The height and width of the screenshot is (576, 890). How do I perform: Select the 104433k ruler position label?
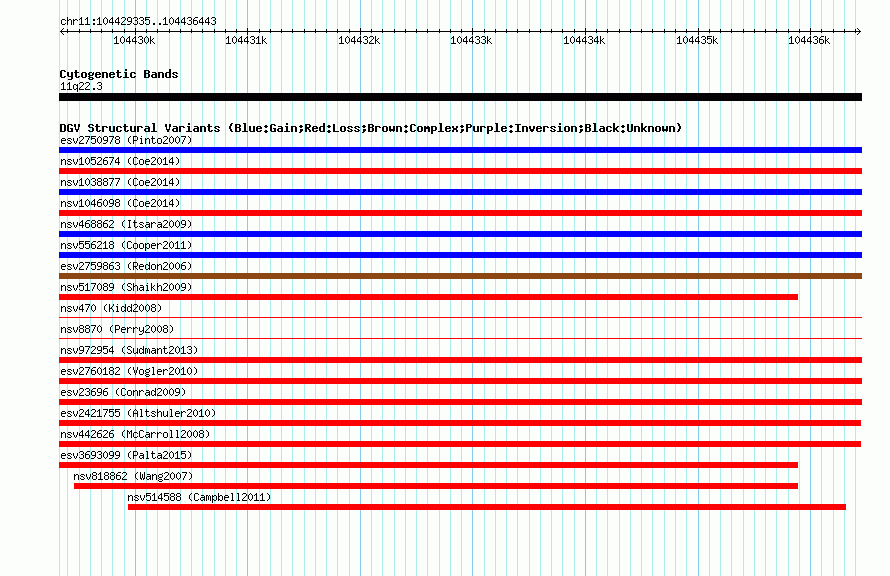(x=471, y=40)
